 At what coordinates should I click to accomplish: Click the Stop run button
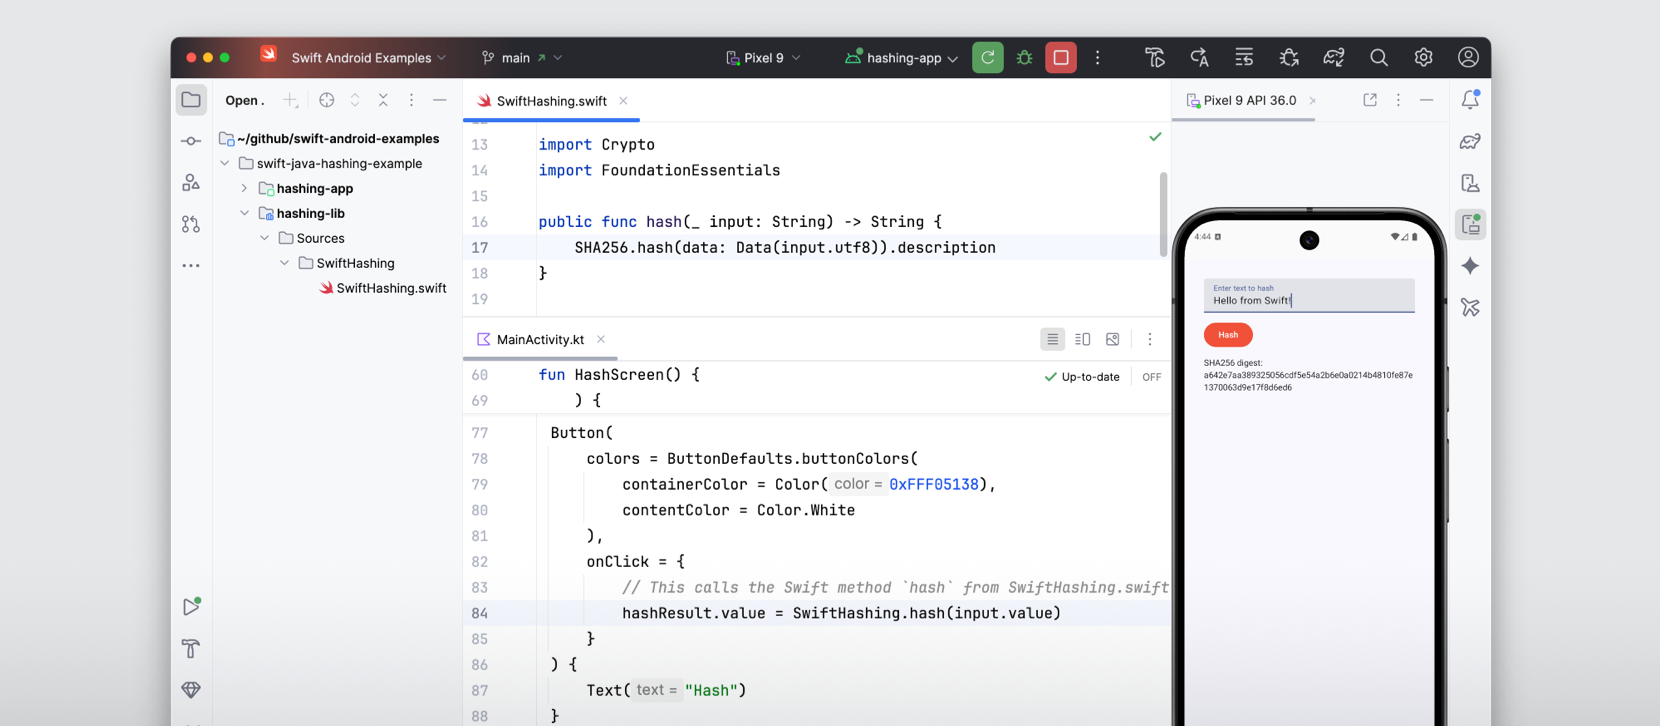(x=1060, y=58)
